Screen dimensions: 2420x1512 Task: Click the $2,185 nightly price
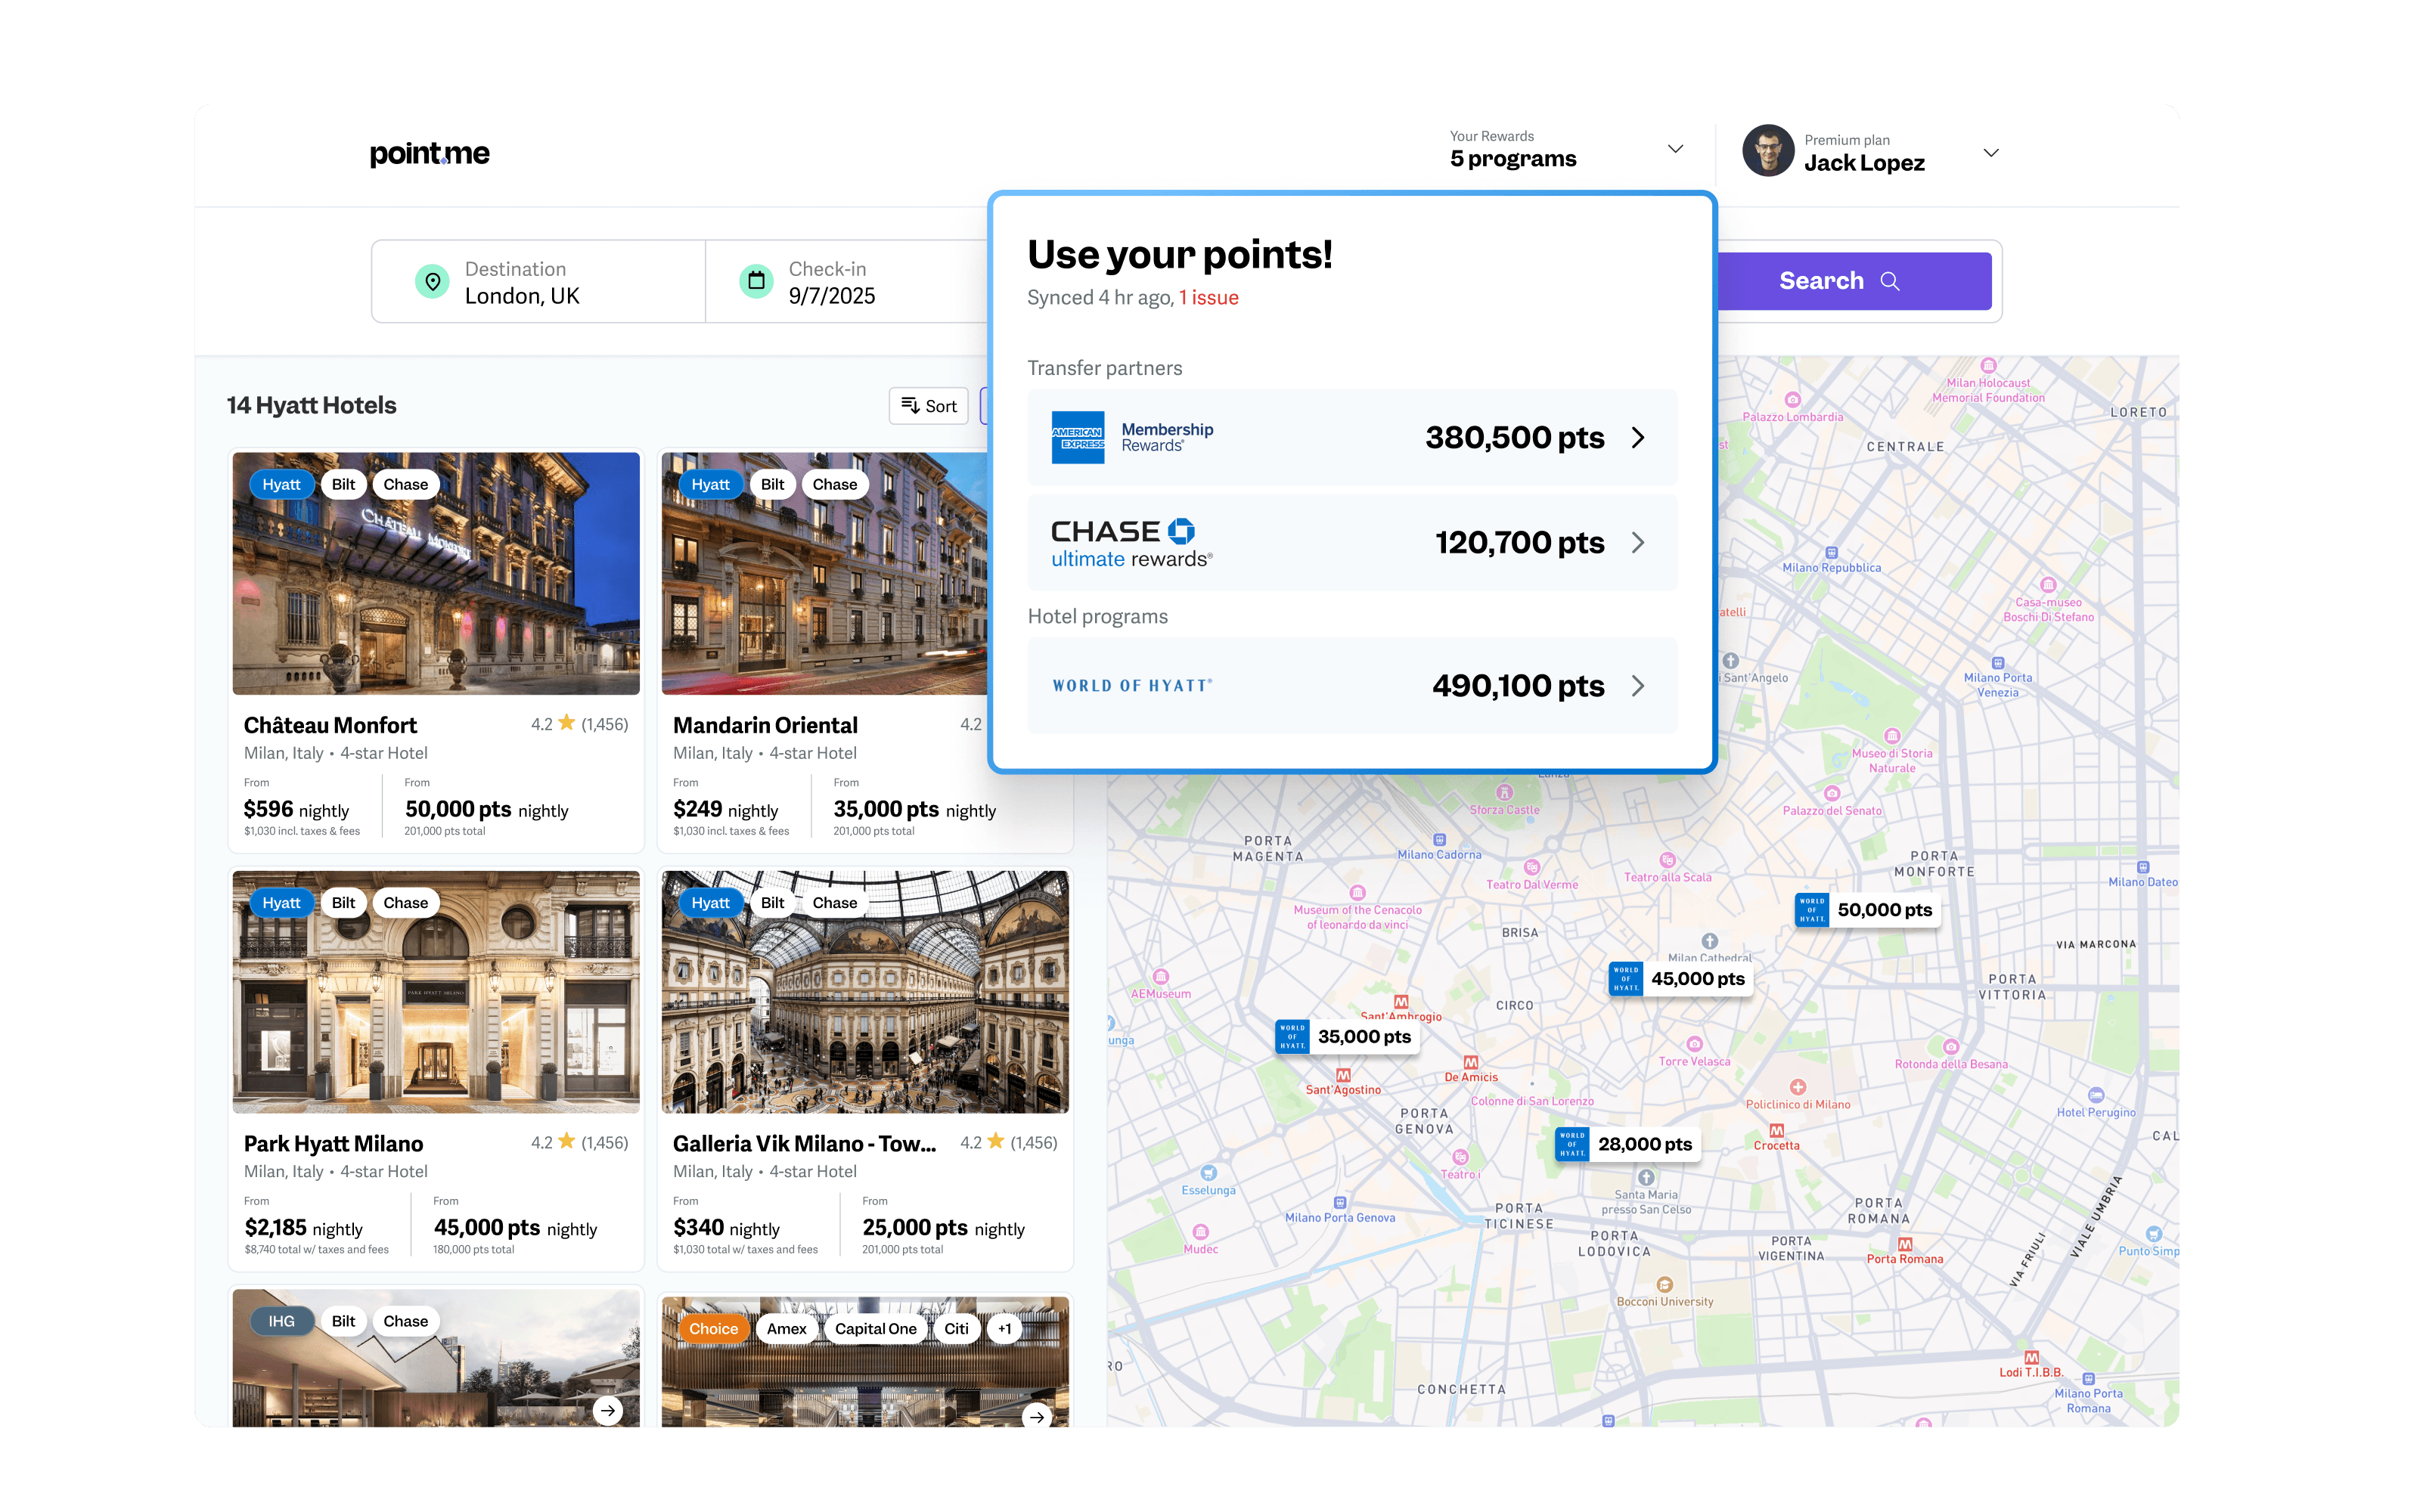pyautogui.click(x=303, y=1227)
